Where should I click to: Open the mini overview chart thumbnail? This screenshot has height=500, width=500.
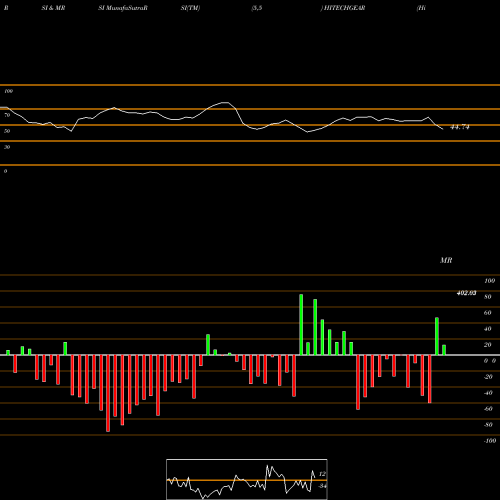[x=247, y=479]
